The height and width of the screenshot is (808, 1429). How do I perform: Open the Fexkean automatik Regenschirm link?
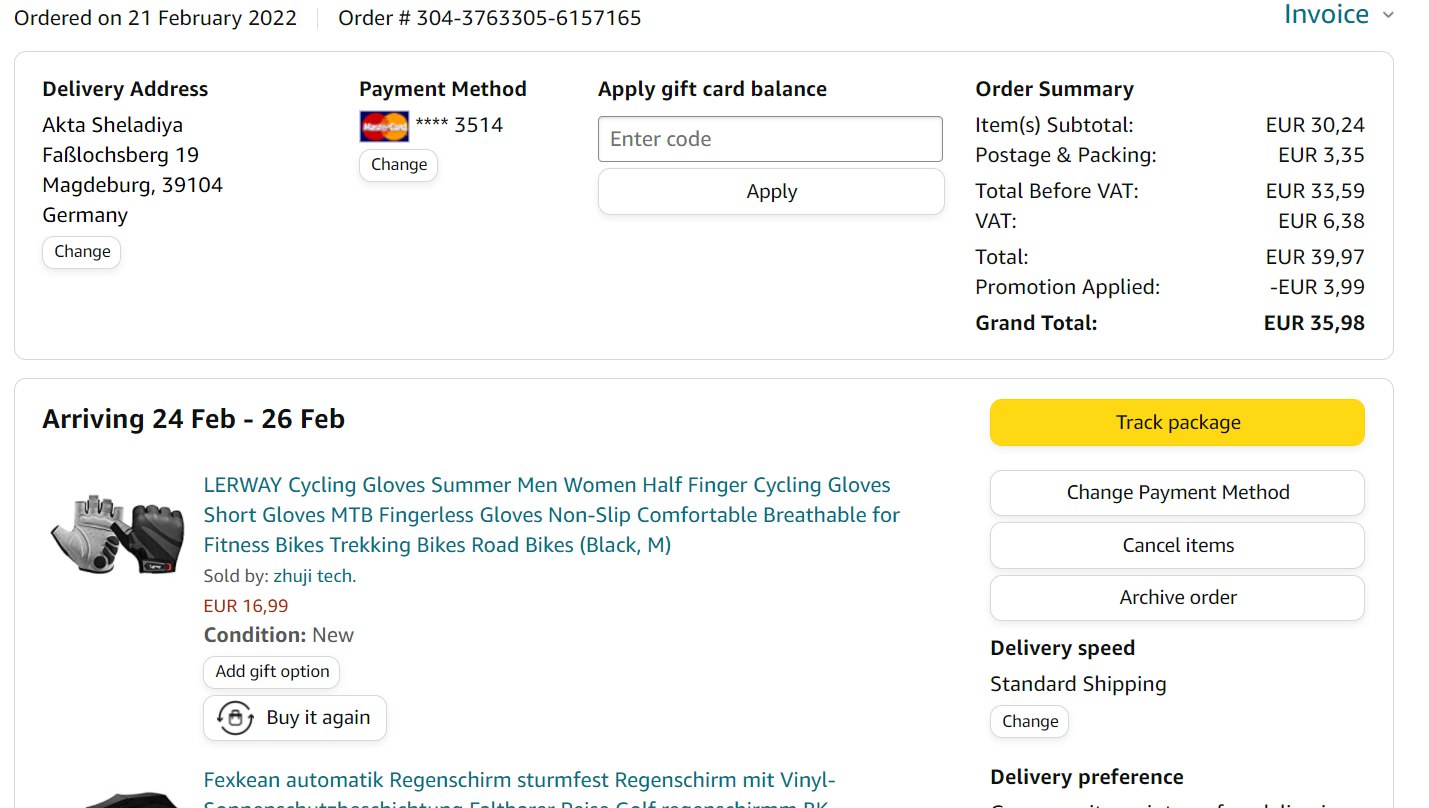click(x=519, y=781)
